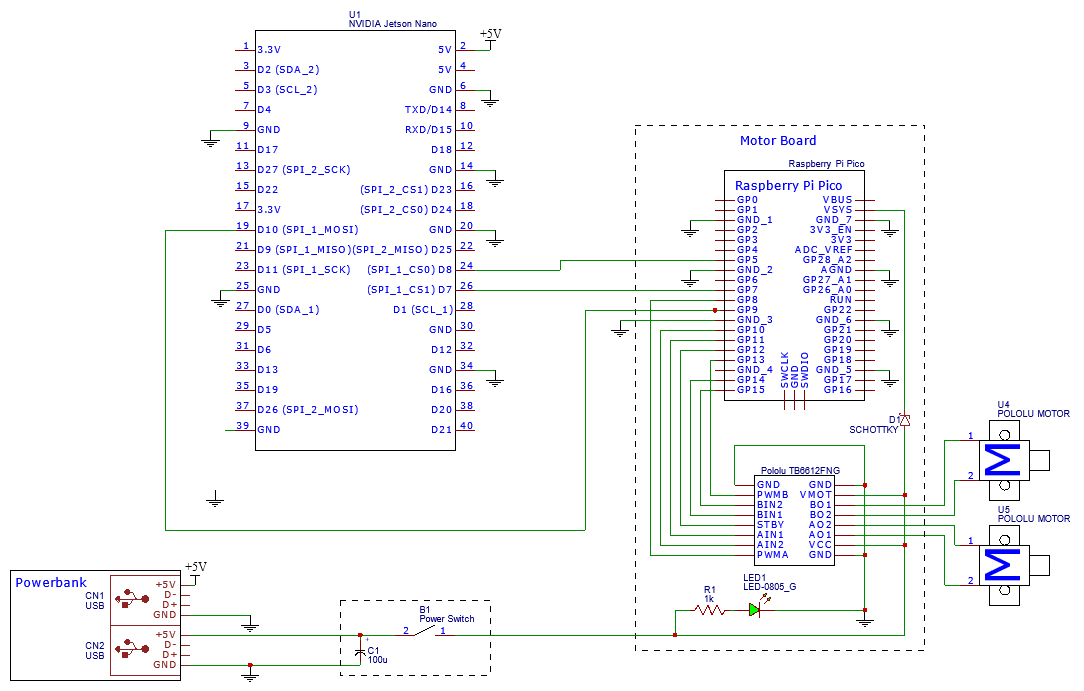Click the "SWCLK" debug pin label
Image resolution: width=1084 pixels, height=691 pixels.
click(785, 370)
